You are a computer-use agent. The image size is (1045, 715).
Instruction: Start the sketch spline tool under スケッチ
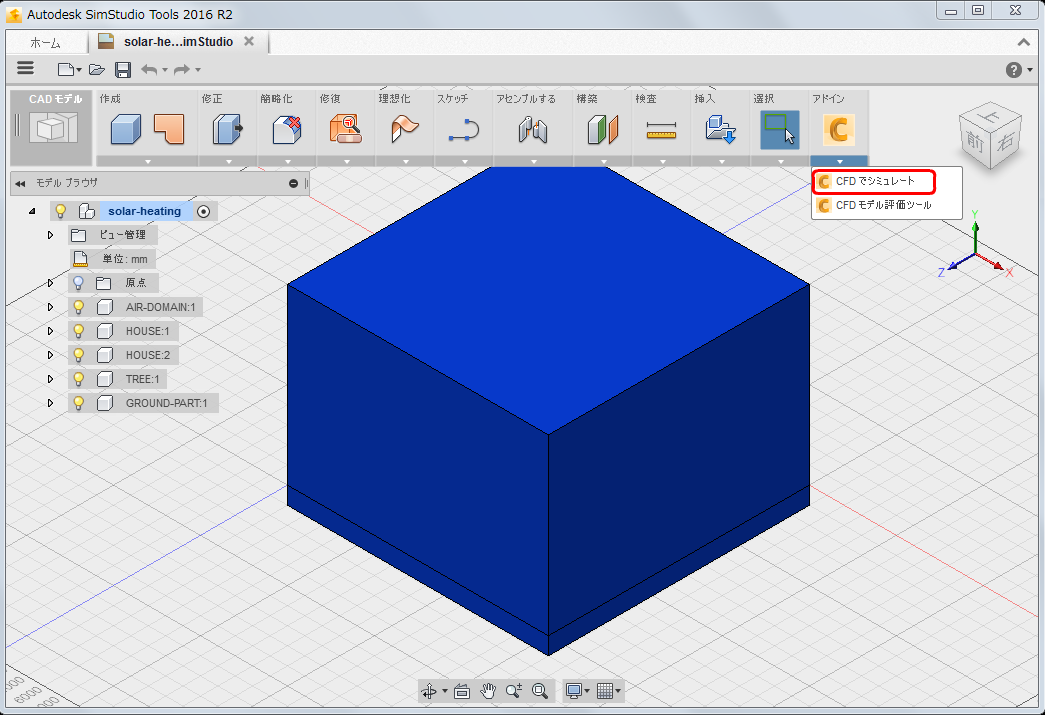click(464, 129)
